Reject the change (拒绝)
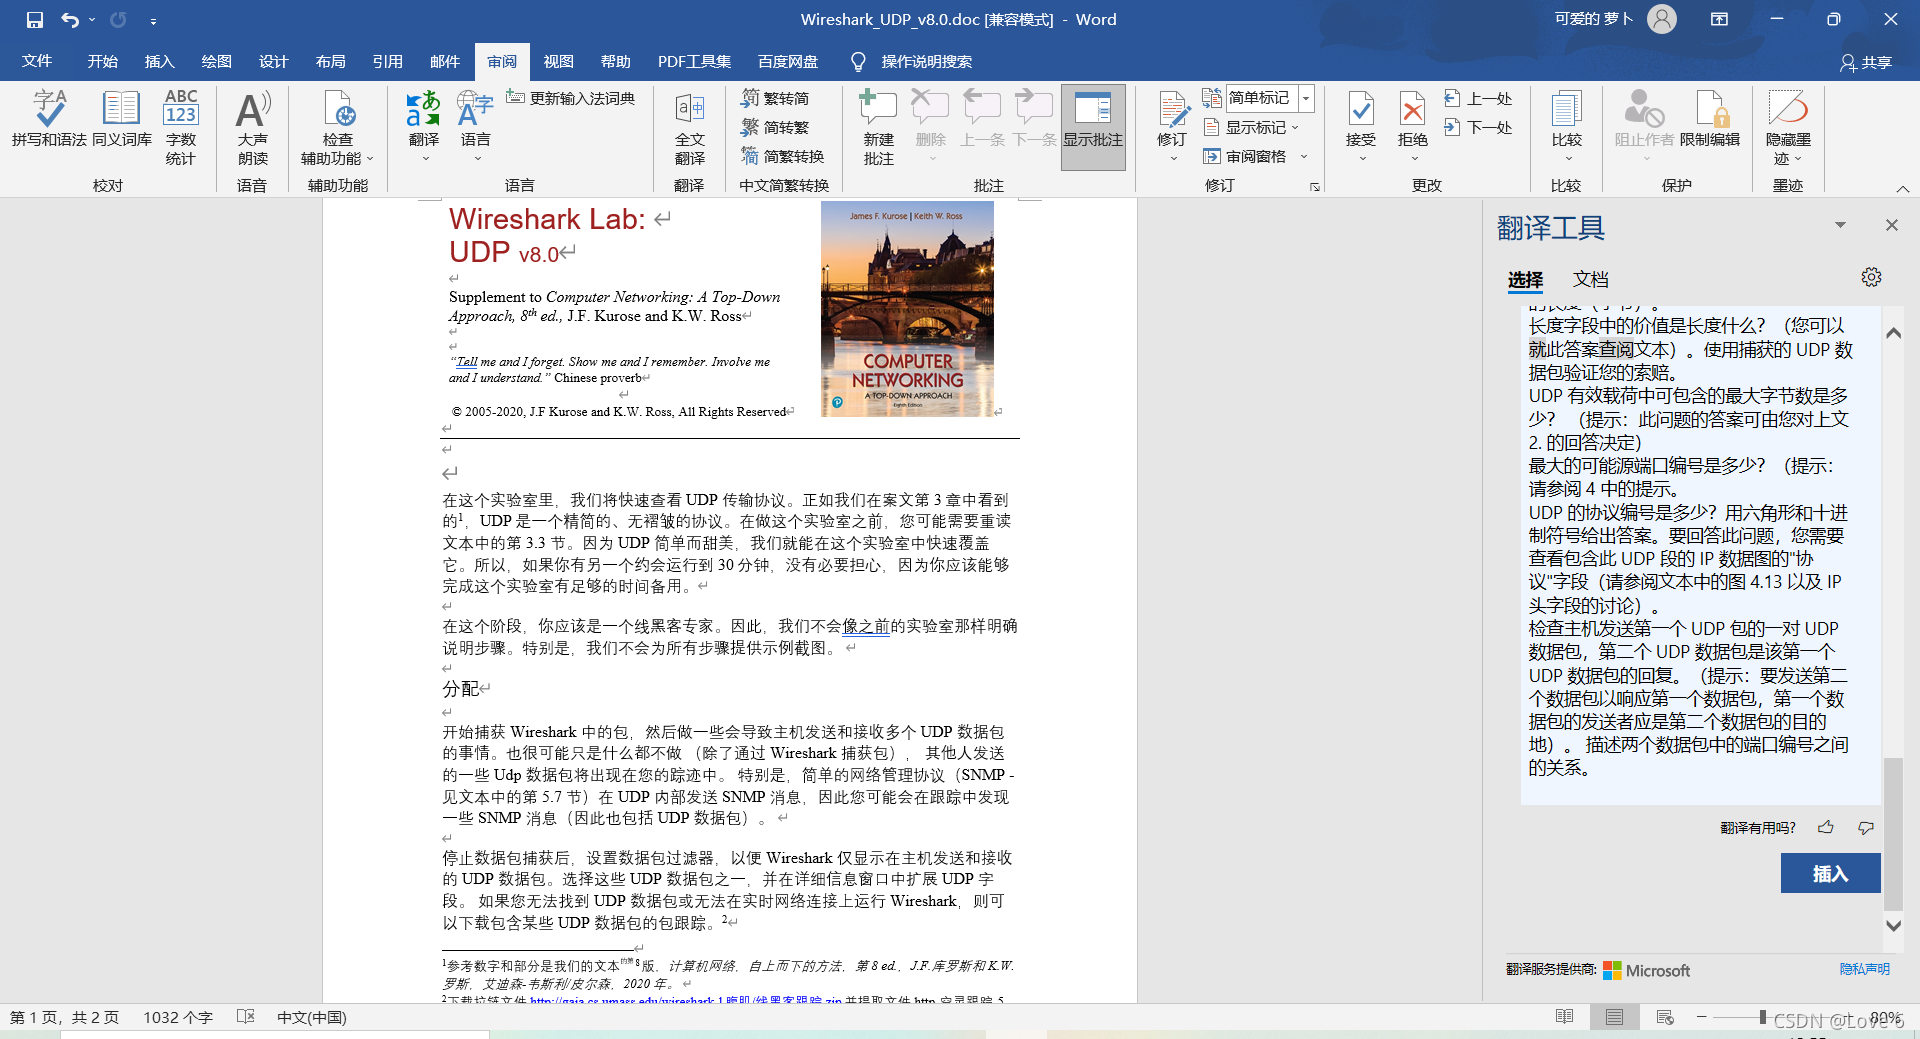Viewport: 1920px width, 1039px height. click(1413, 126)
